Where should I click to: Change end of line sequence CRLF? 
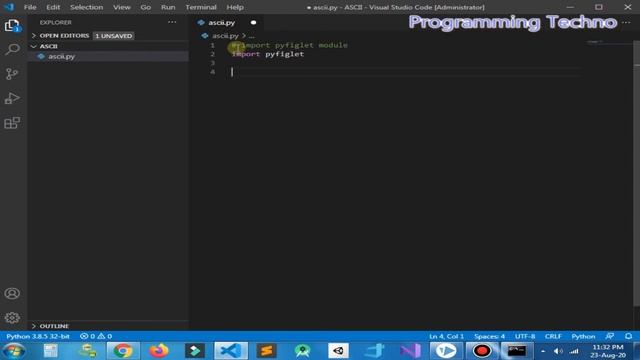pyautogui.click(x=553, y=336)
